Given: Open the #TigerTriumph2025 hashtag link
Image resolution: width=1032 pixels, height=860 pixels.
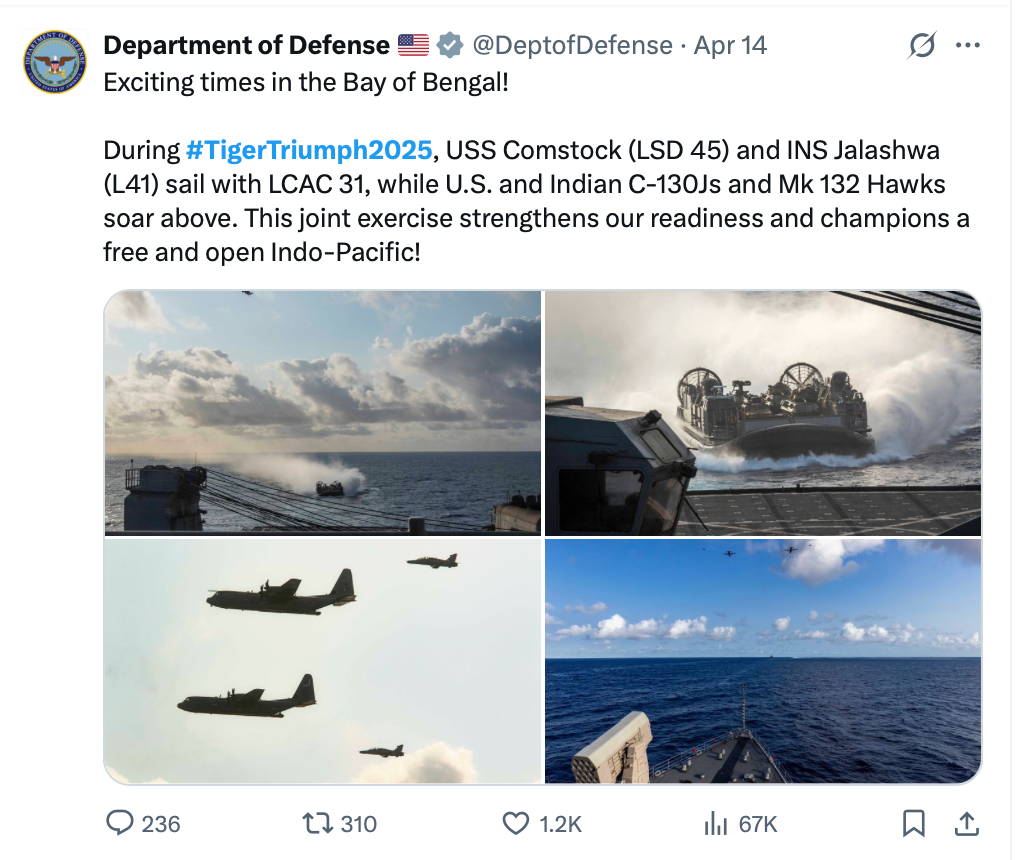Looking at the screenshot, I should point(309,150).
